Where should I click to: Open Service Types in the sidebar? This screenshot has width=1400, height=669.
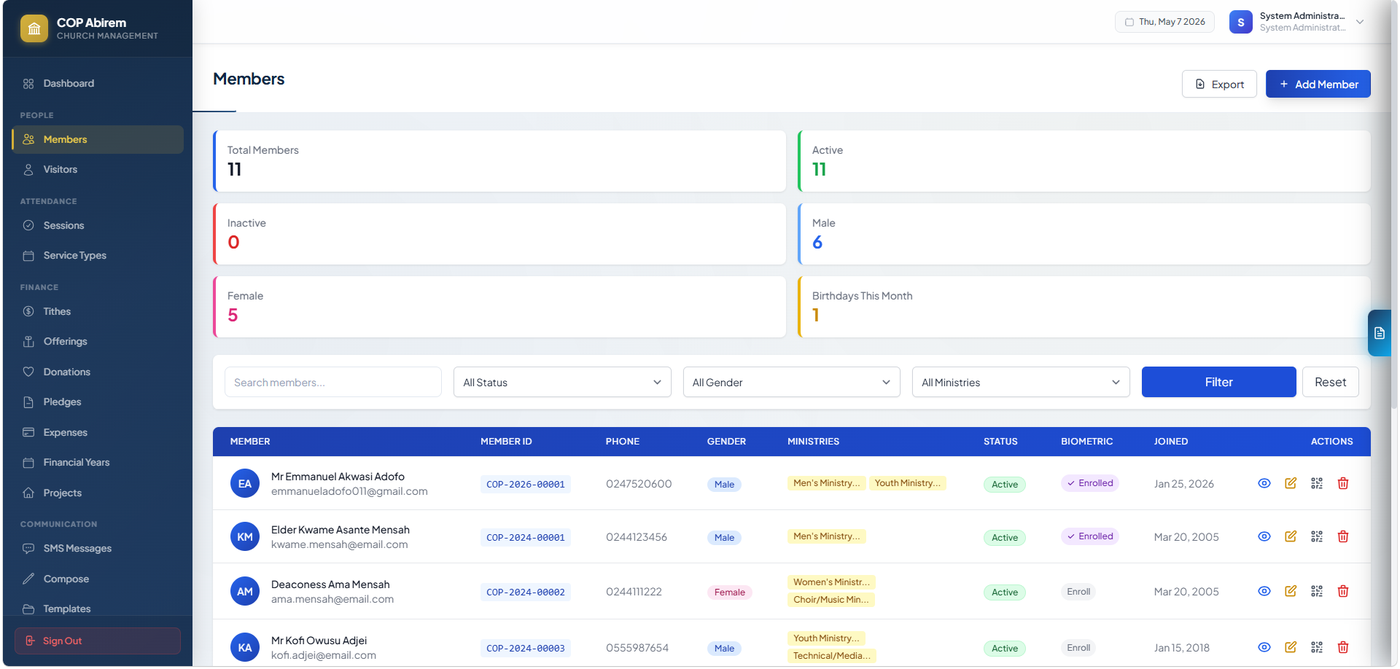click(x=97, y=255)
